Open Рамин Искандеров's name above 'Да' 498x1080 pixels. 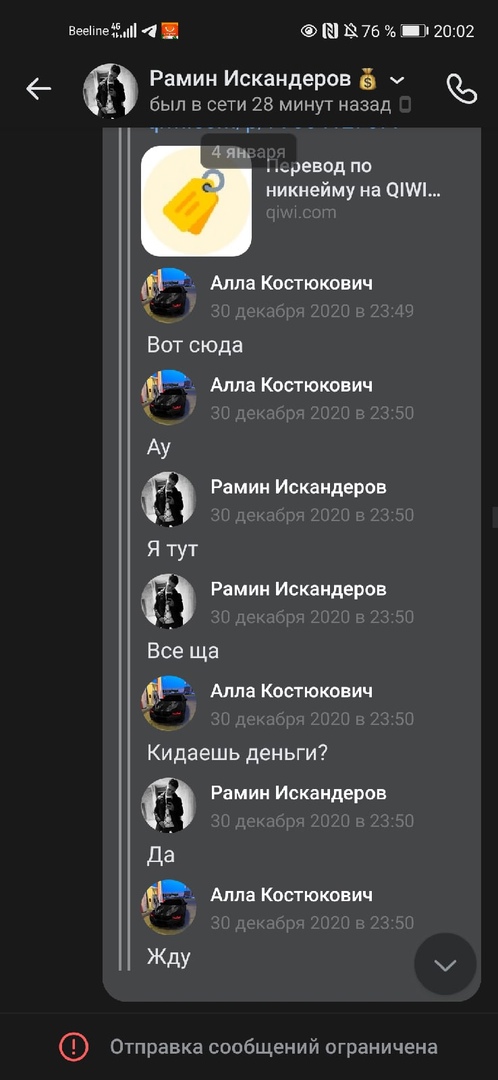pos(298,793)
